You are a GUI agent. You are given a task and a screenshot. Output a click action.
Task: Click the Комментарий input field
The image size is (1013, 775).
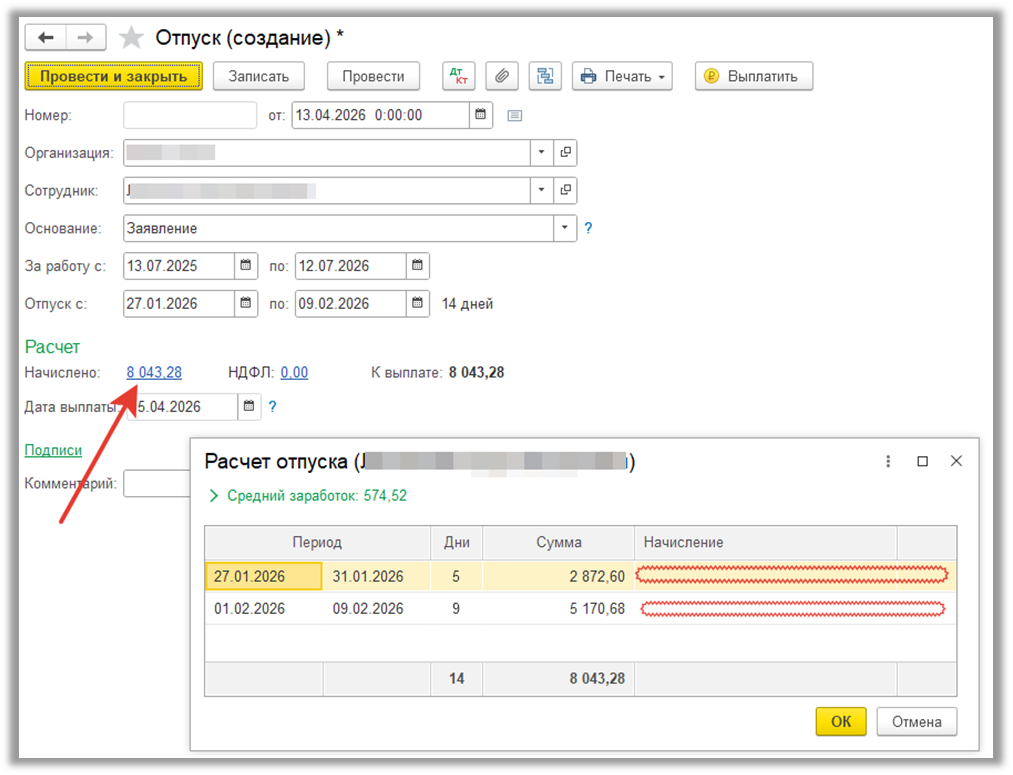[157, 483]
